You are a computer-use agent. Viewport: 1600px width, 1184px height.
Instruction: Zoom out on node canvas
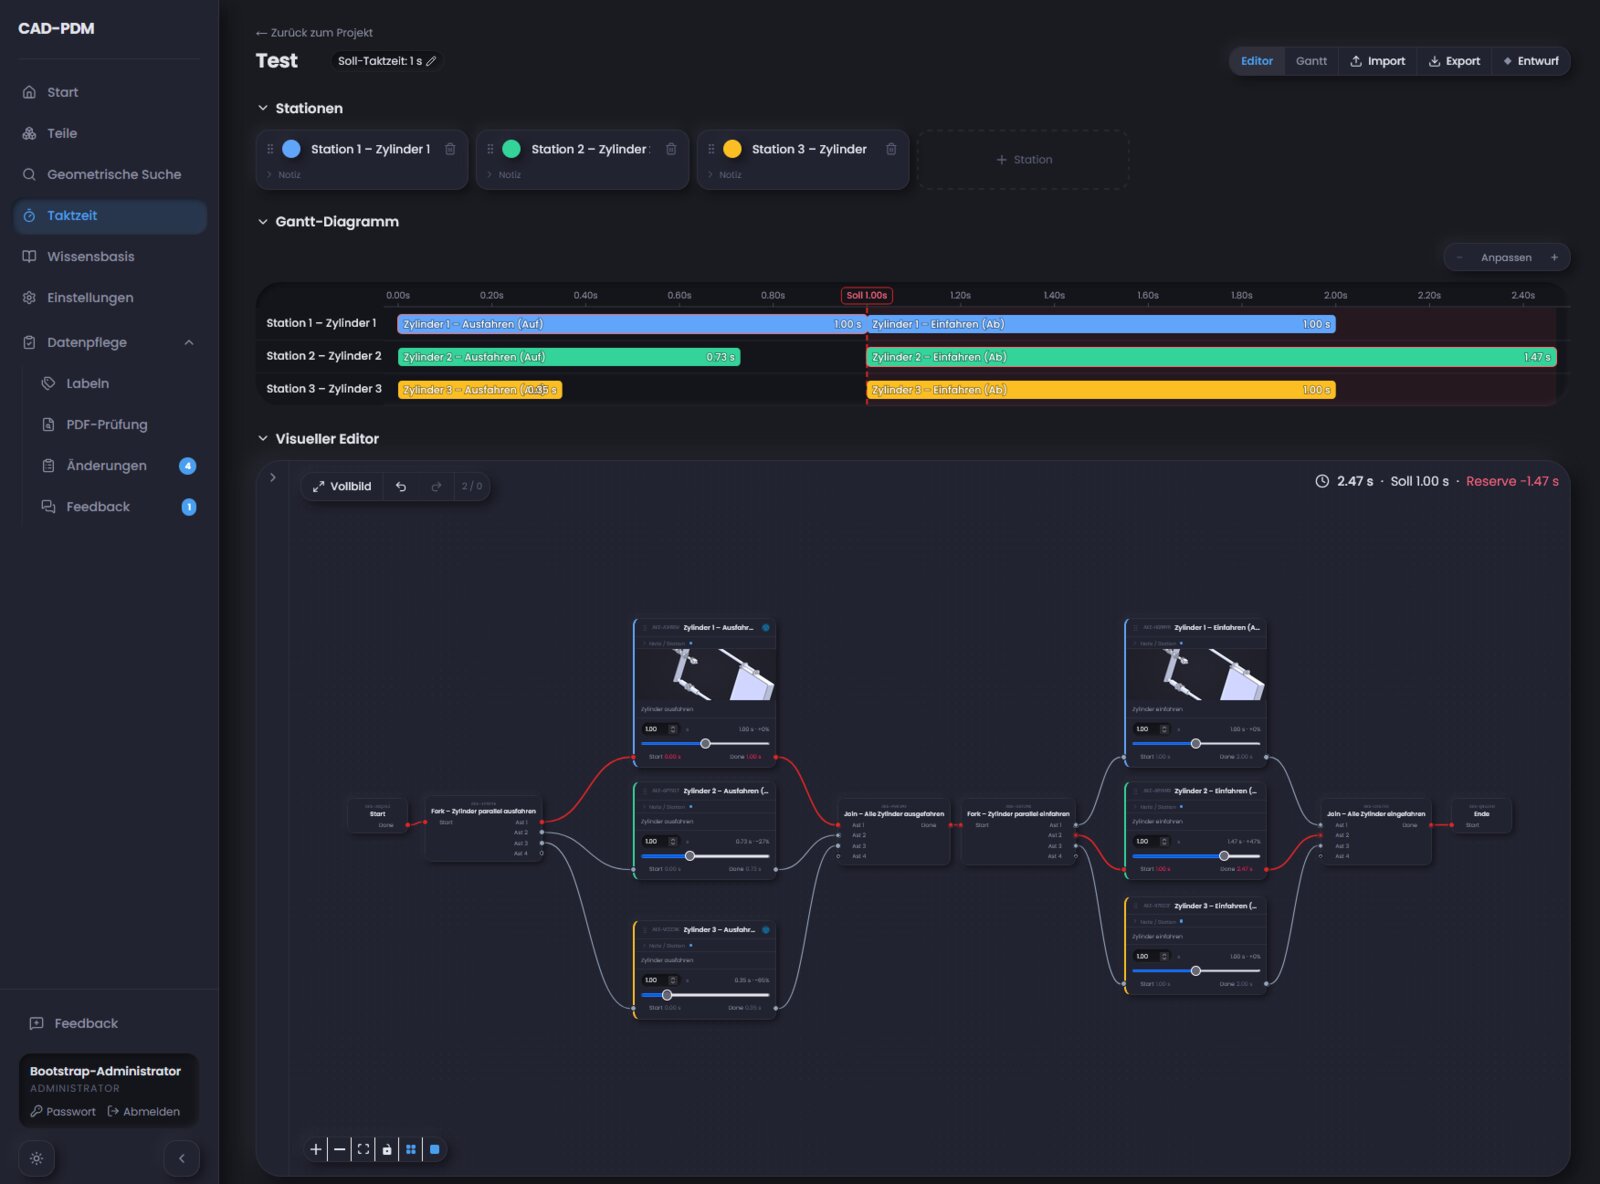point(340,1149)
